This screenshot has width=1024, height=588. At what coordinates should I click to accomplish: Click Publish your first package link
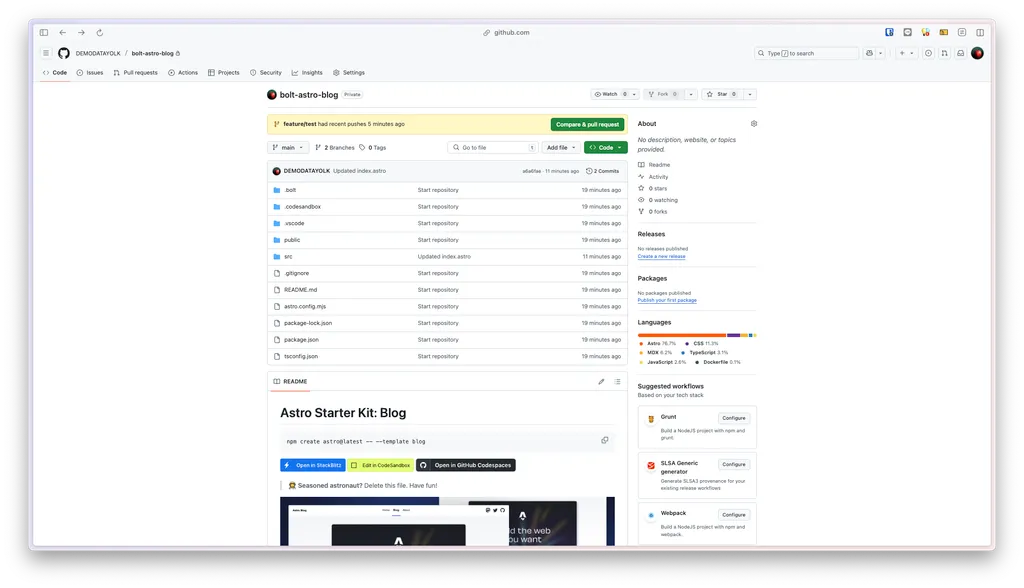[667, 301]
